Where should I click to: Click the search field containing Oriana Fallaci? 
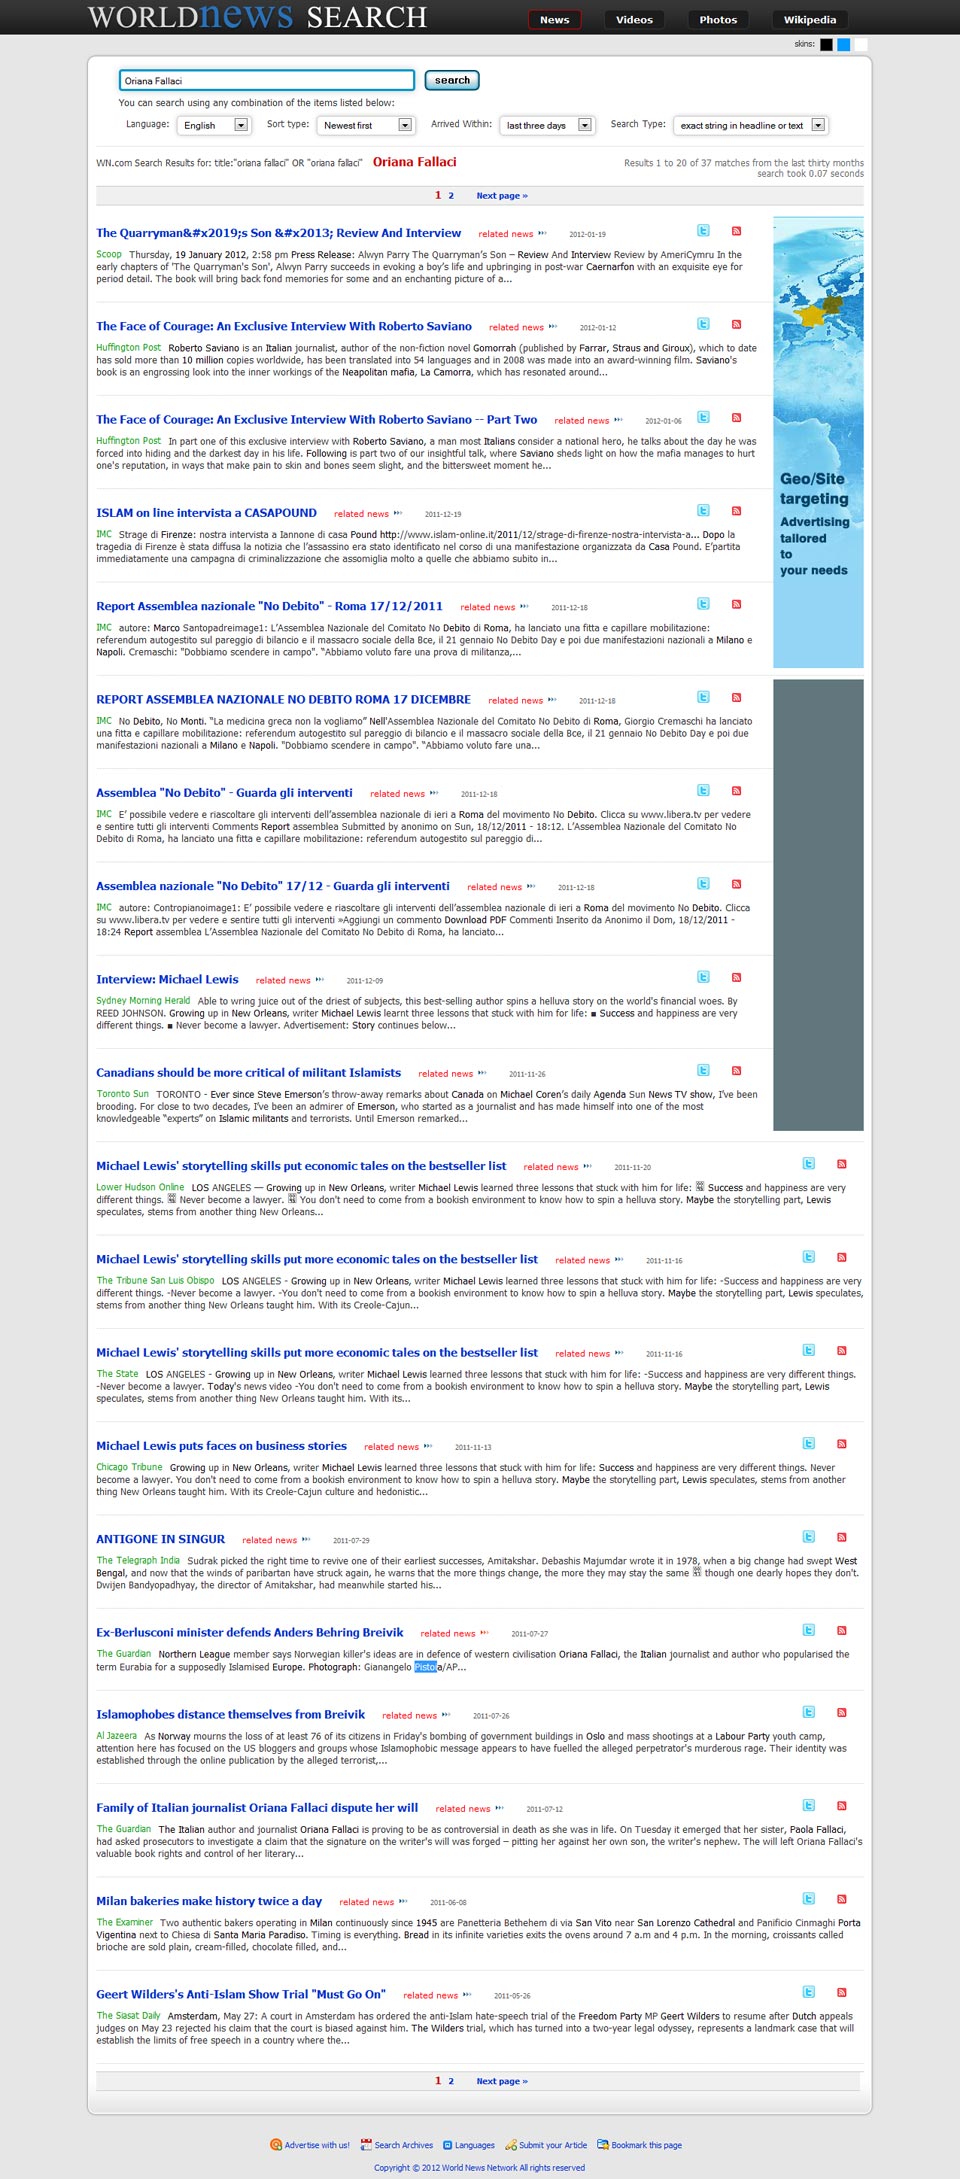267,81
